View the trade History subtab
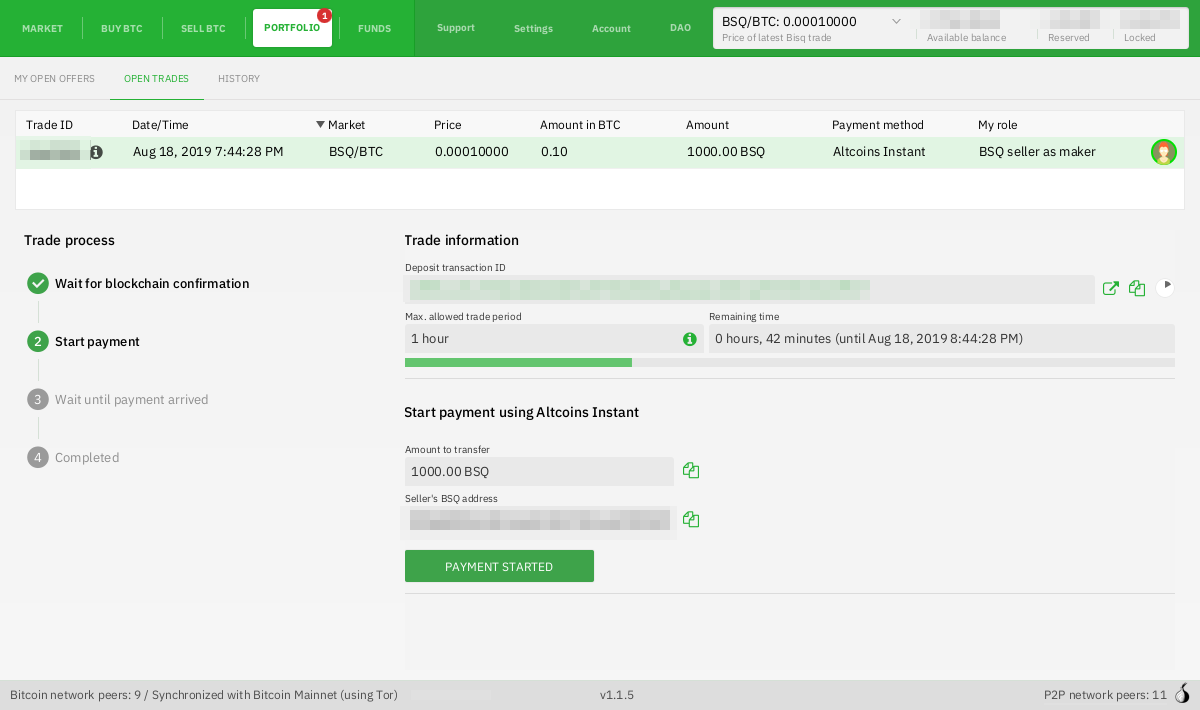This screenshot has width=1200, height=710. click(239, 78)
